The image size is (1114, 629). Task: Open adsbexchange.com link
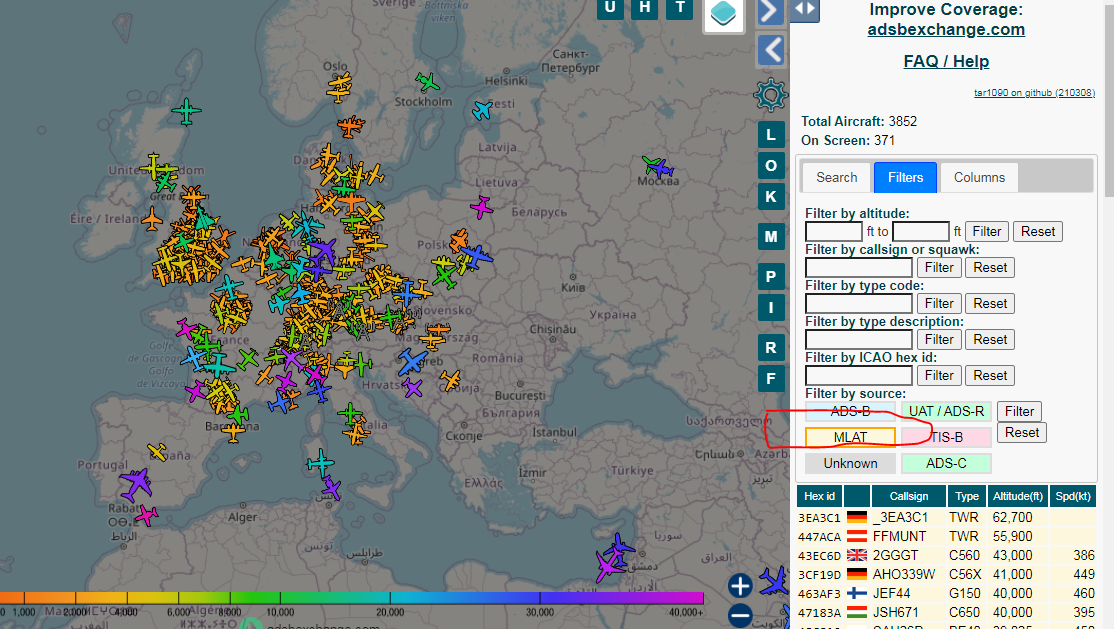coord(946,30)
